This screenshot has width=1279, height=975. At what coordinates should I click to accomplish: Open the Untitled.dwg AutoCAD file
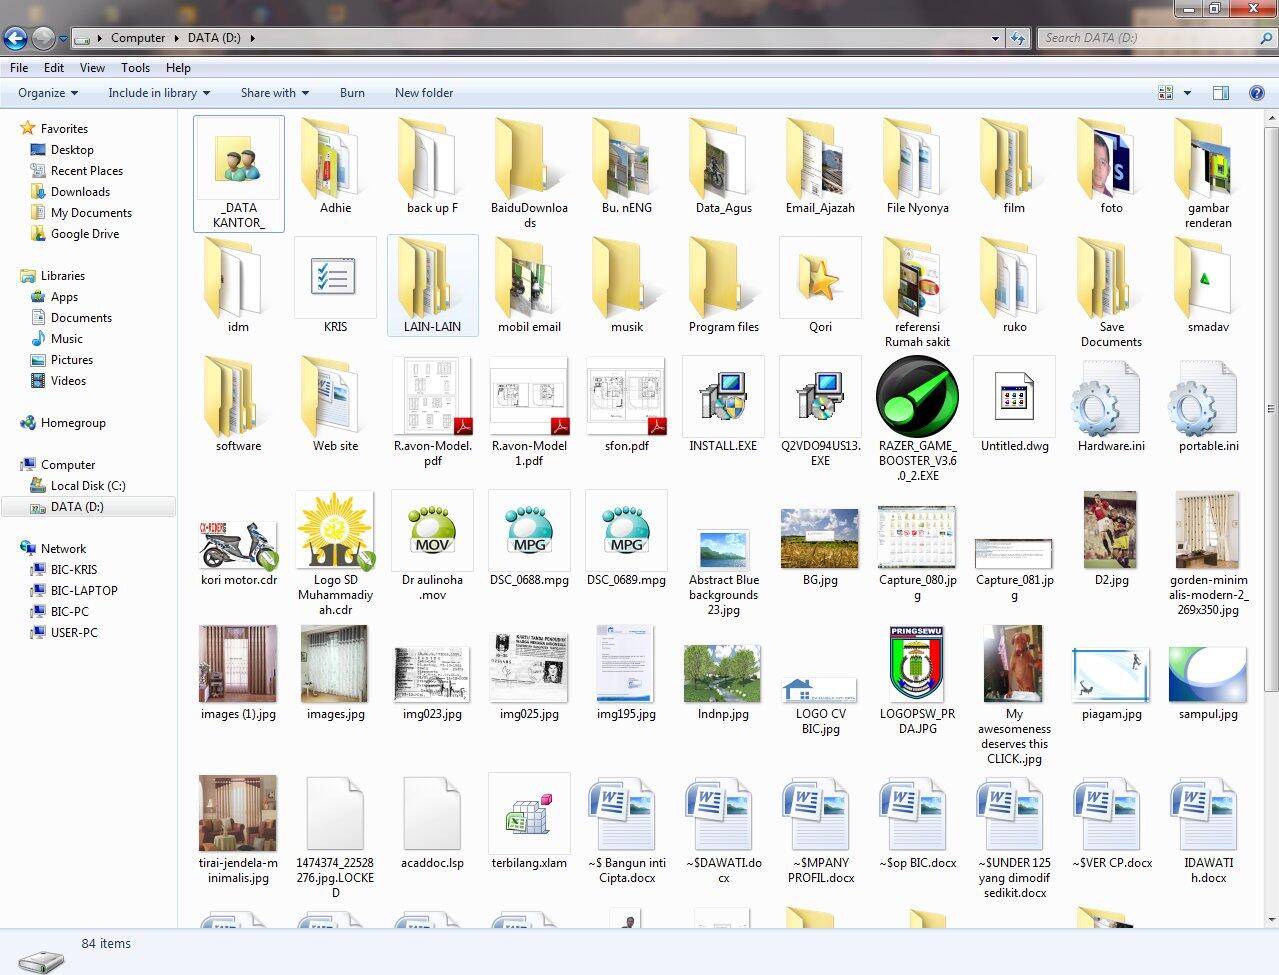(1013, 396)
